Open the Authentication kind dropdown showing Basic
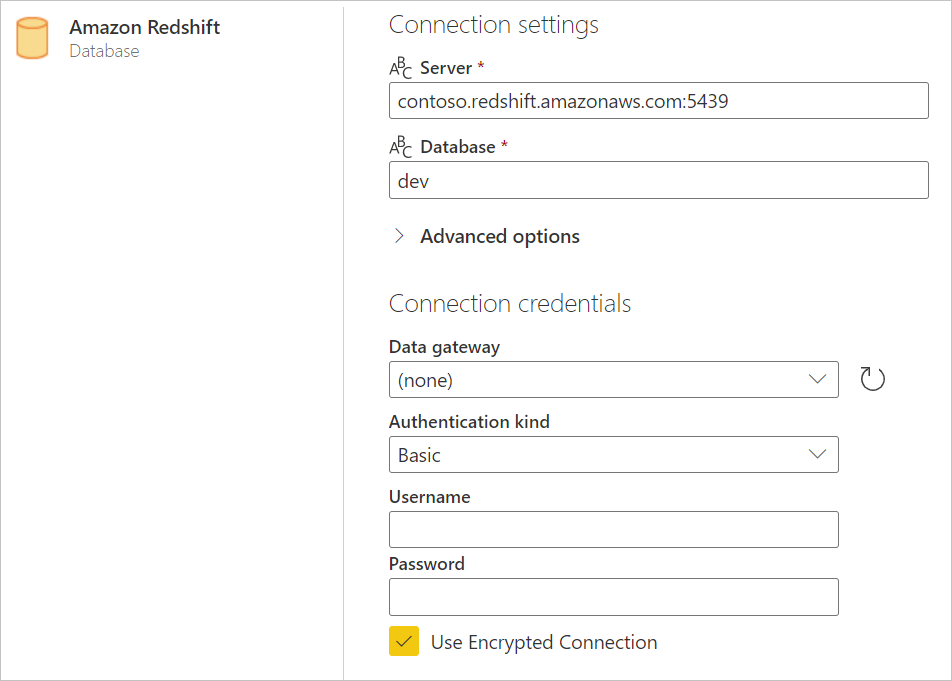This screenshot has width=952, height=681. point(613,454)
